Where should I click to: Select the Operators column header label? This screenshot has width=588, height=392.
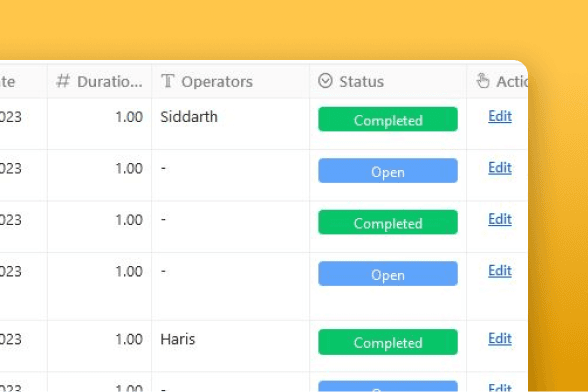point(217,82)
